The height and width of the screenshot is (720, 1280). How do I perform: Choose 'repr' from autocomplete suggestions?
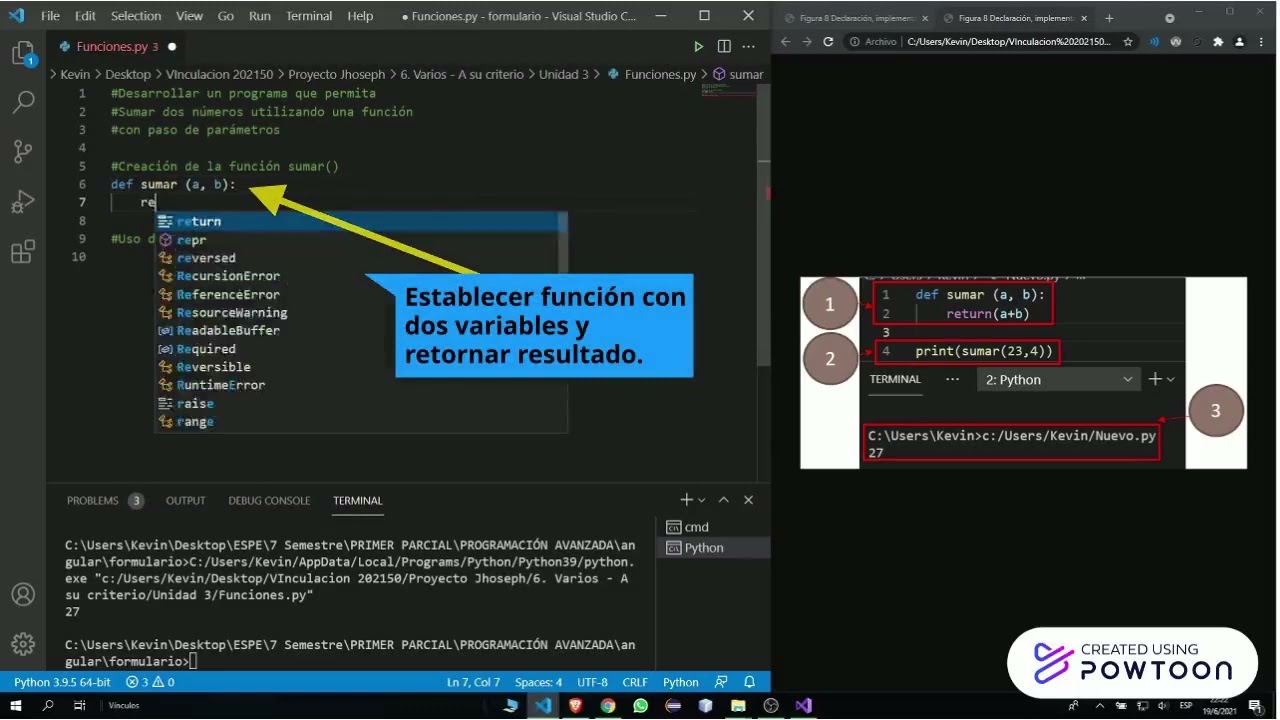pos(361,240)
